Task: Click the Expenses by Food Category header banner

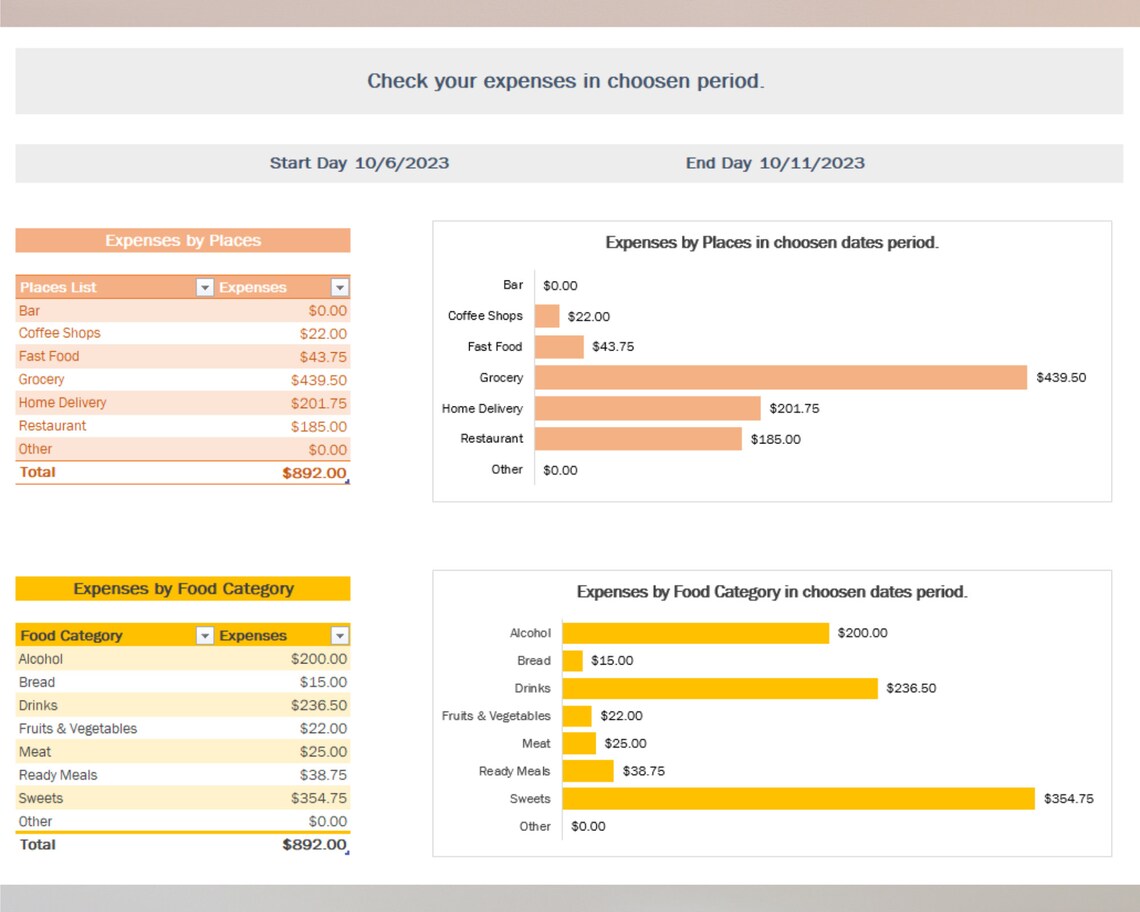Action: click(182, 588)
